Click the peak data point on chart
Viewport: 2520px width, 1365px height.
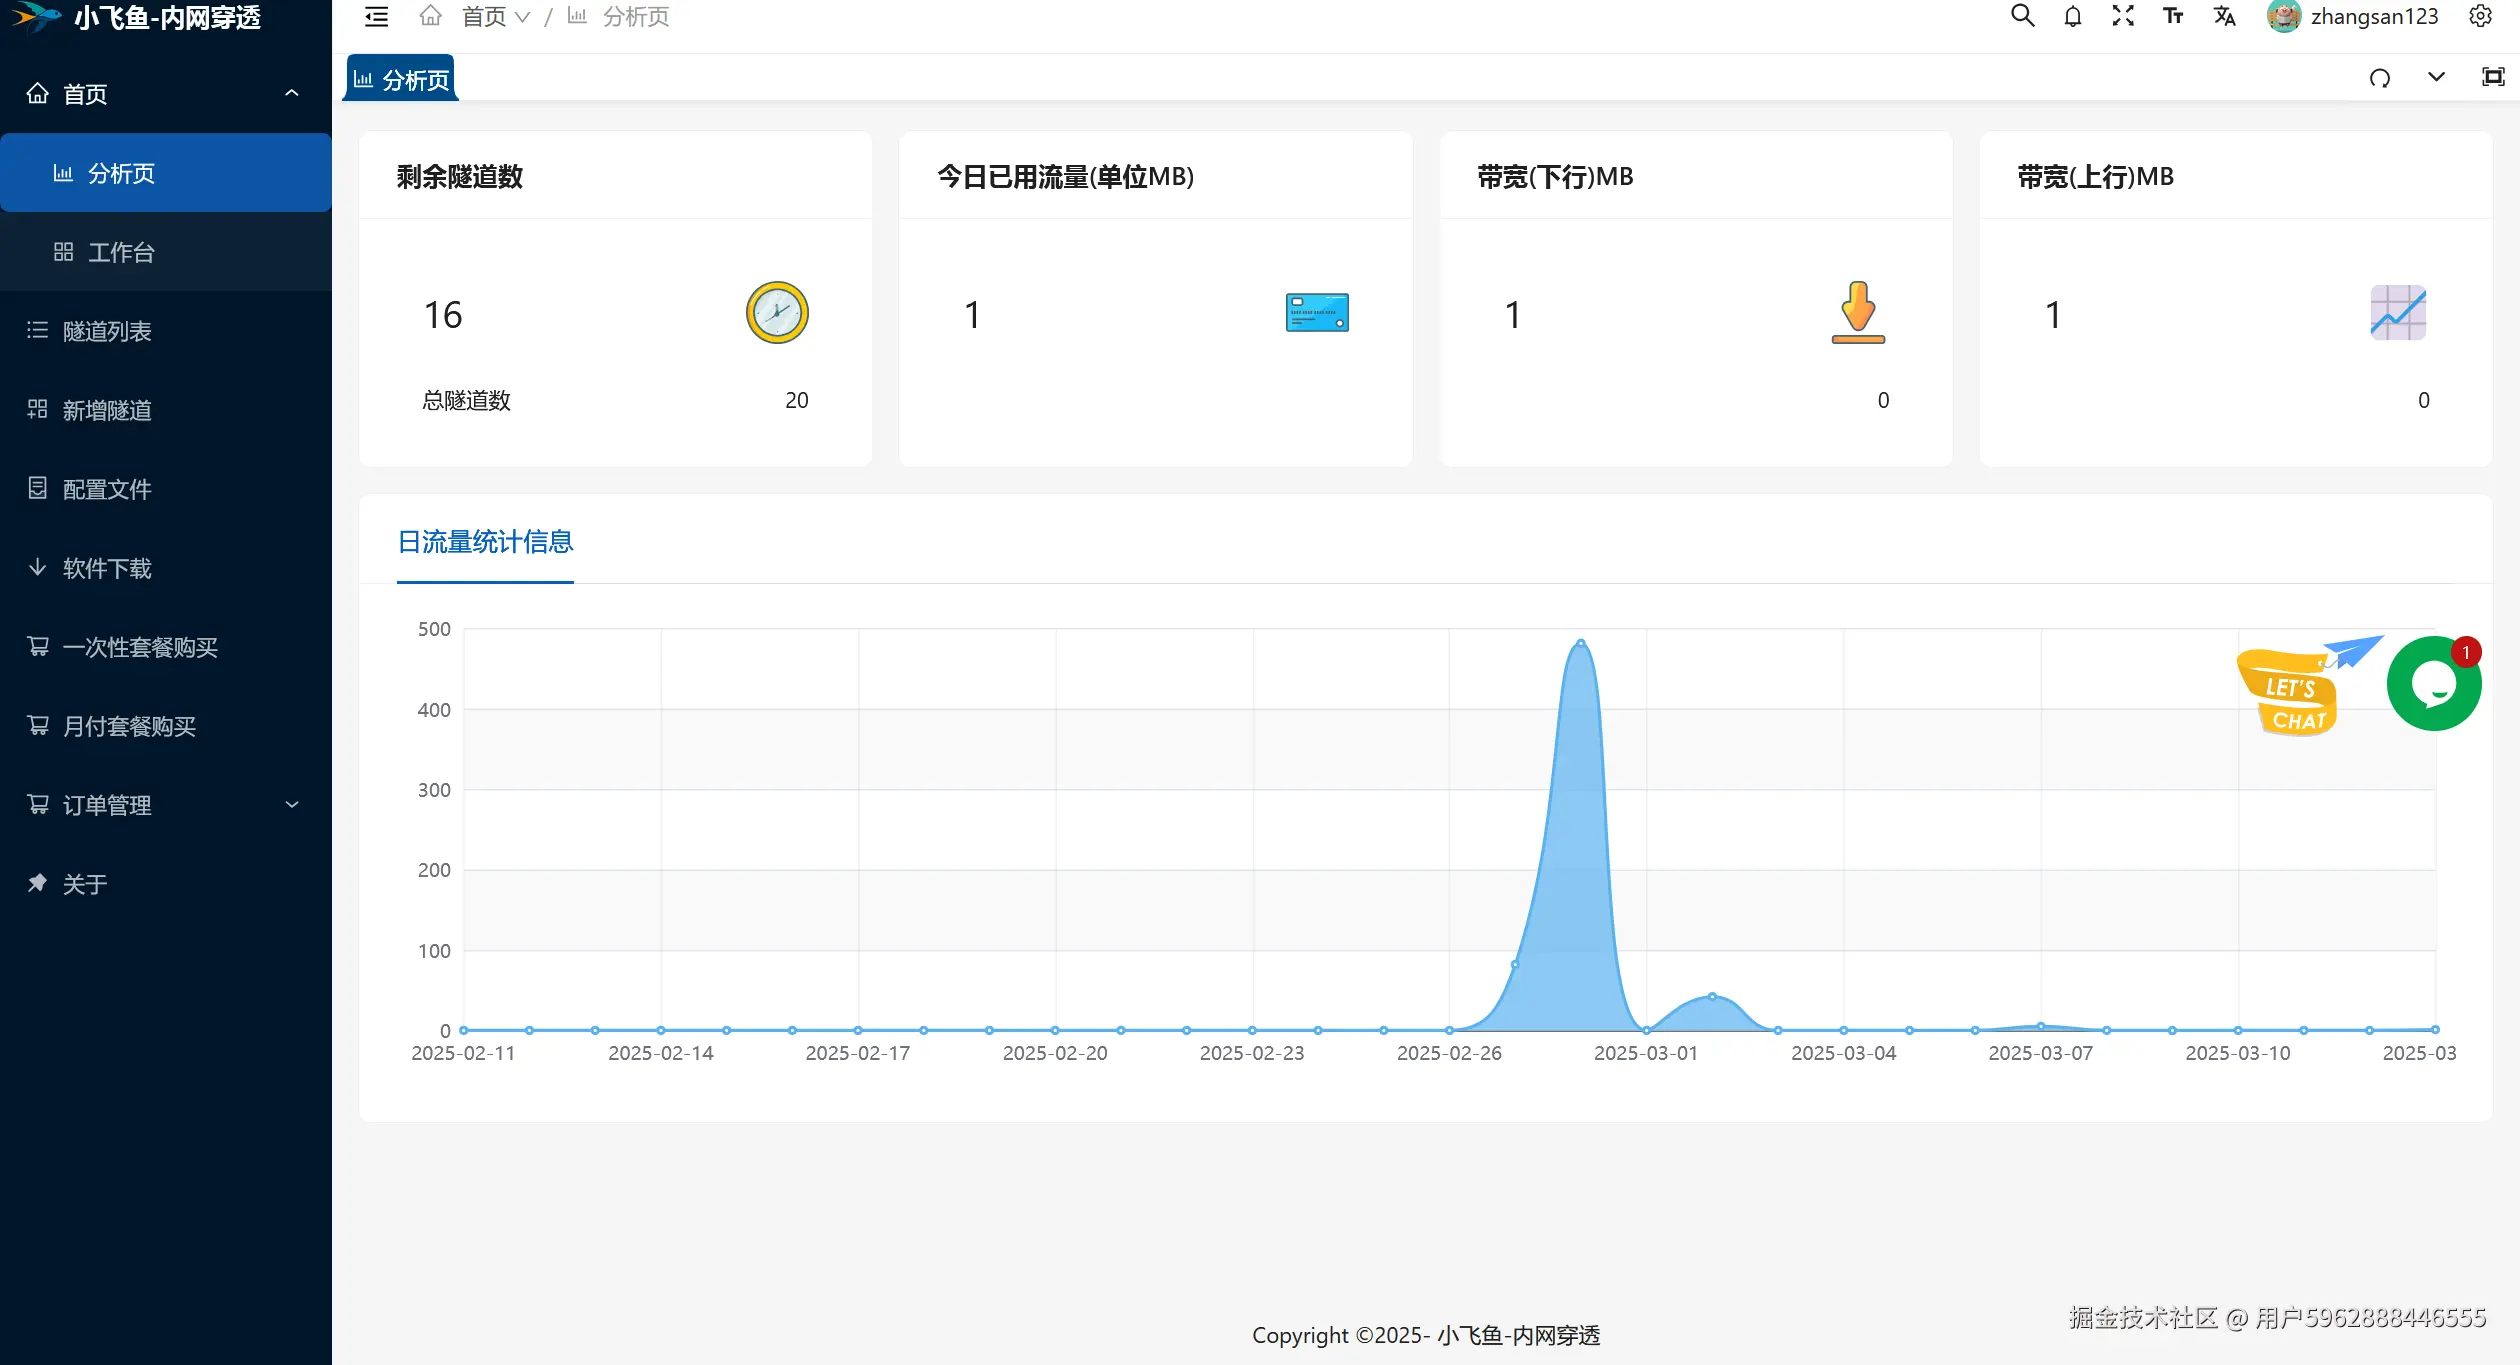click(x=1580, y=642)
